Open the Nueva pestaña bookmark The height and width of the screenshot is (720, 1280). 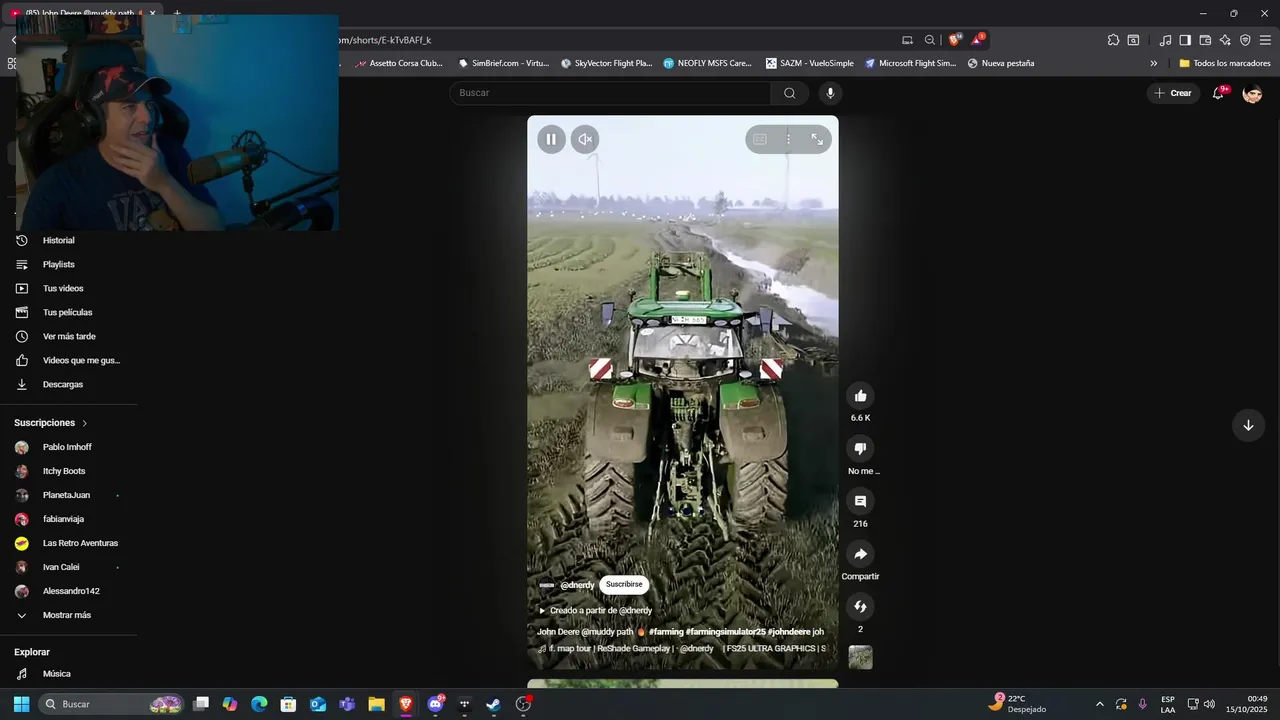pos(1001,63)
